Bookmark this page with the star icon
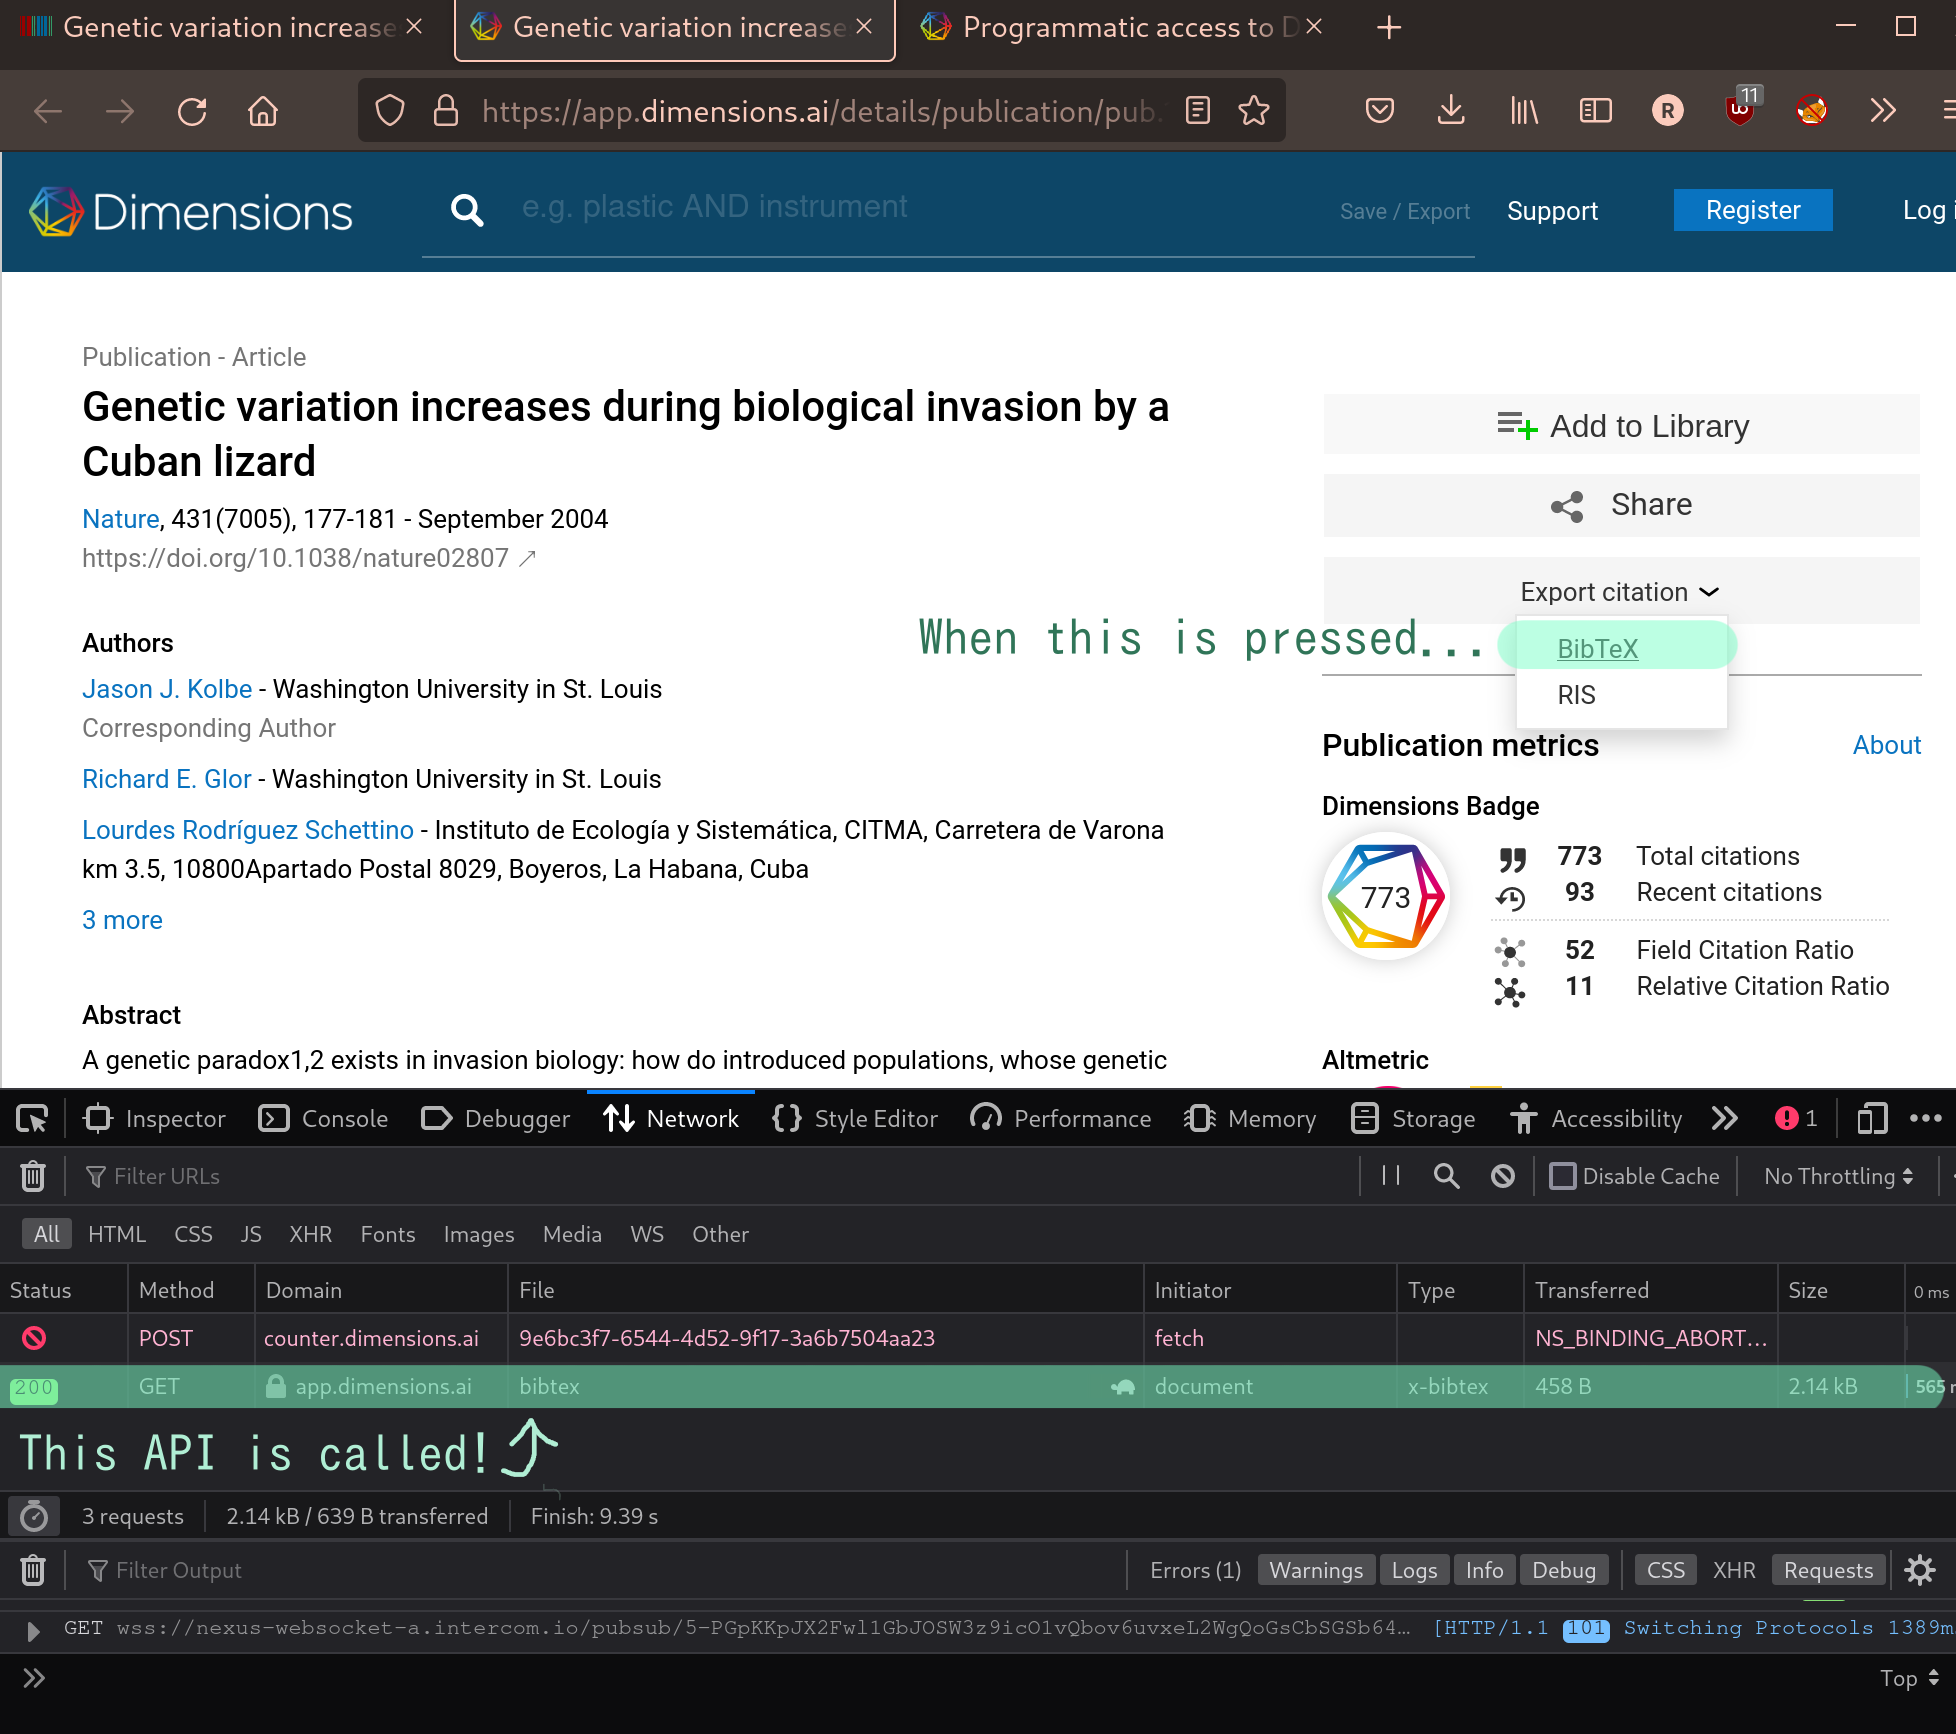Image resolution: width=1956 pixels, height=1734 pixels. click(x=1254, y=110)
